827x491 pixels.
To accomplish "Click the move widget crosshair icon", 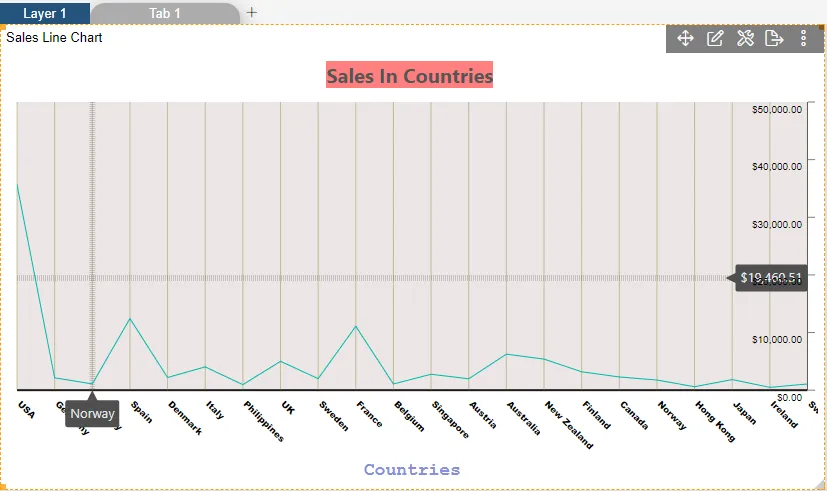I will [685, 38].
